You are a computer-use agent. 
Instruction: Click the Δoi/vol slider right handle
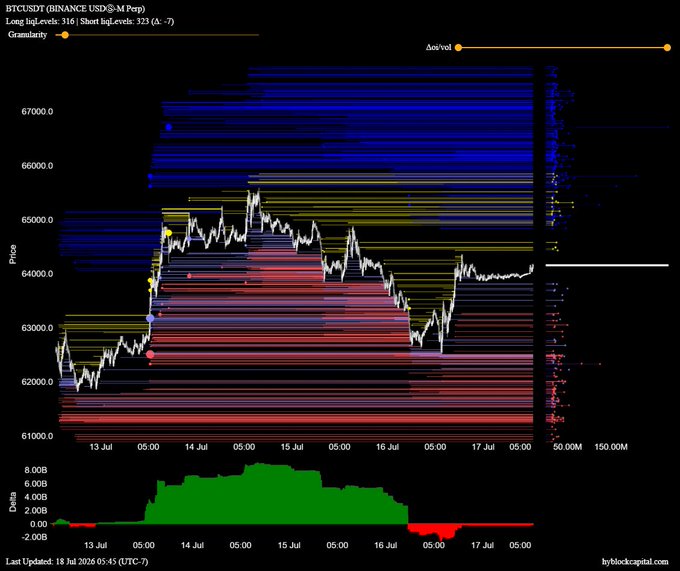[x=667, y=47]
